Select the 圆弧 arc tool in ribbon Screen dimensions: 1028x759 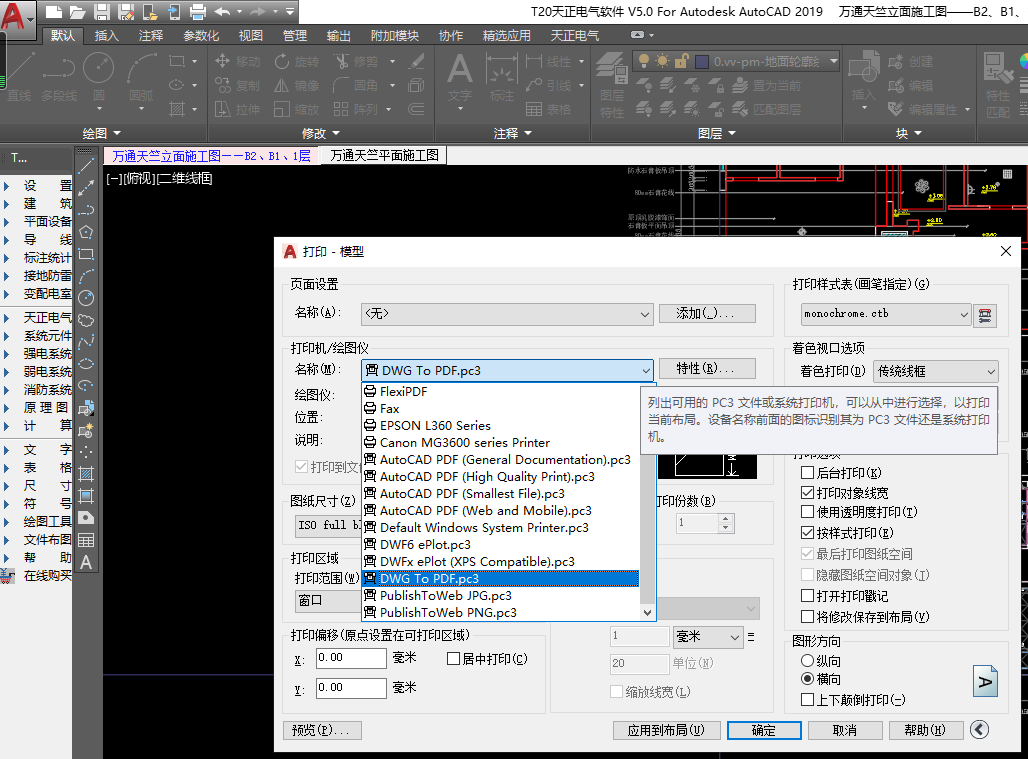tap(141, 78)
